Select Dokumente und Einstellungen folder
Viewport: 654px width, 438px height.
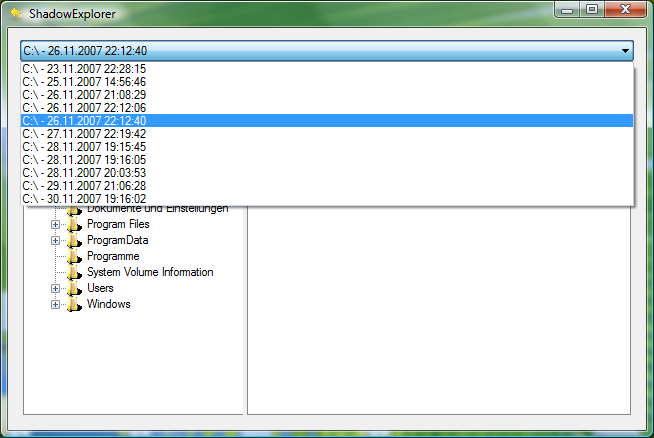pos(157,209)
